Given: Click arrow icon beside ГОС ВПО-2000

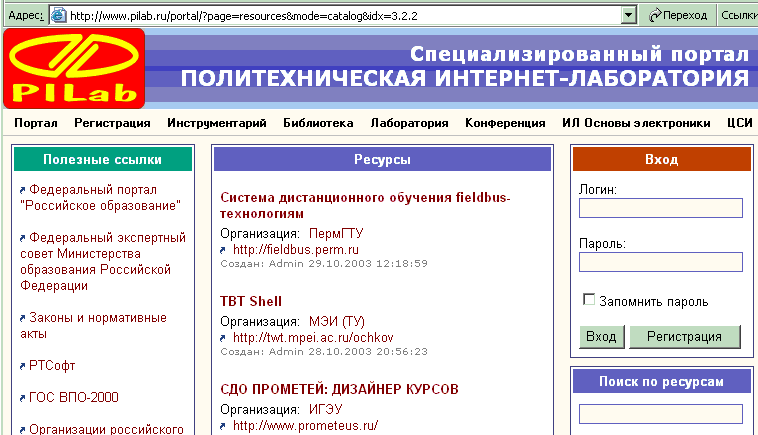Looking at the screenshot, I should click(x=22, y=398).
